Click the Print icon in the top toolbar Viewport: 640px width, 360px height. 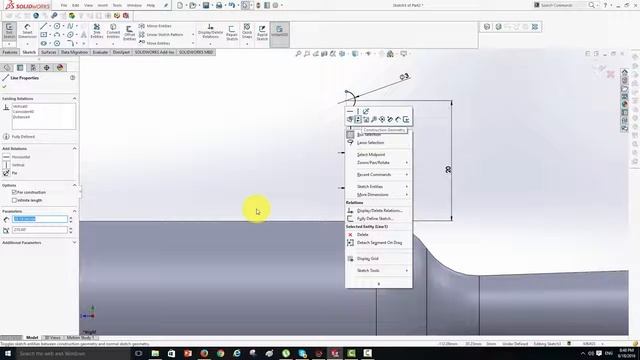[219, 5]
